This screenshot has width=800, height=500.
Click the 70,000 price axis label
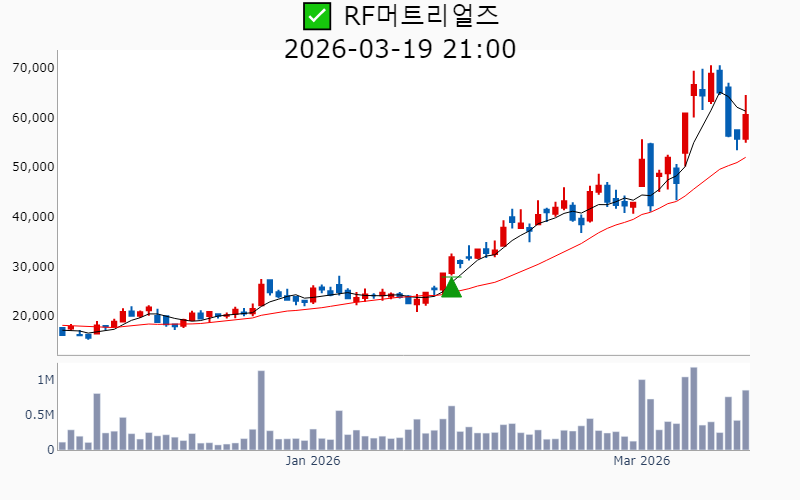(34, 68)
